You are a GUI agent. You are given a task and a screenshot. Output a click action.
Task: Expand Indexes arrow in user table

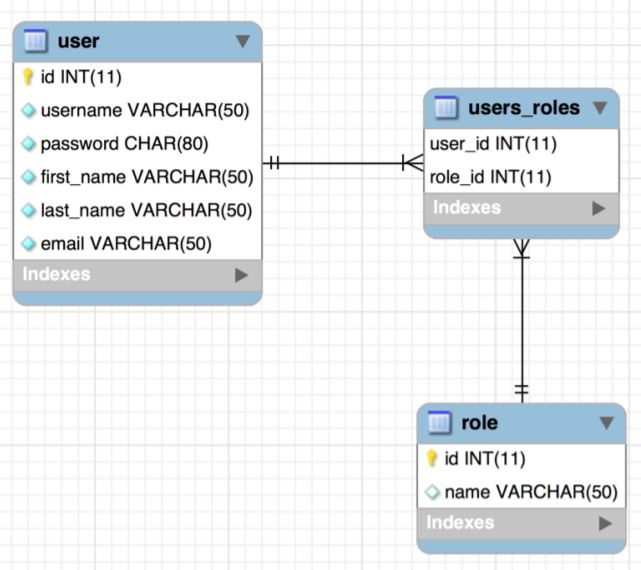tap(242, 275)
